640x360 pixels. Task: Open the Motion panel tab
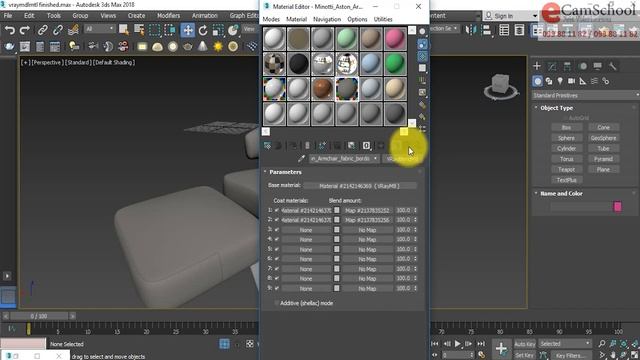click(x=583, y=66)
